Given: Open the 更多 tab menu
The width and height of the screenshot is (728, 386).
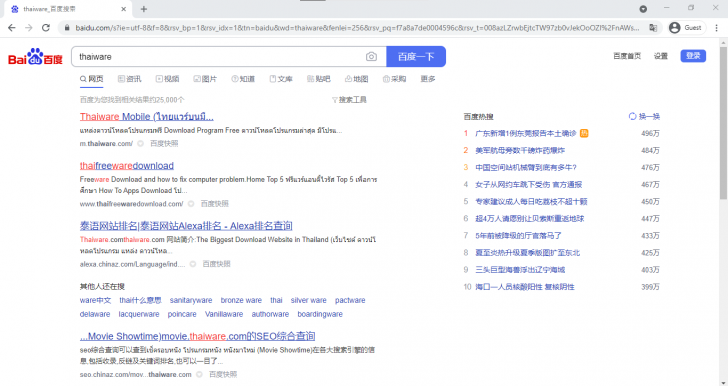Looking at the screenshot, I should [428, 79].
